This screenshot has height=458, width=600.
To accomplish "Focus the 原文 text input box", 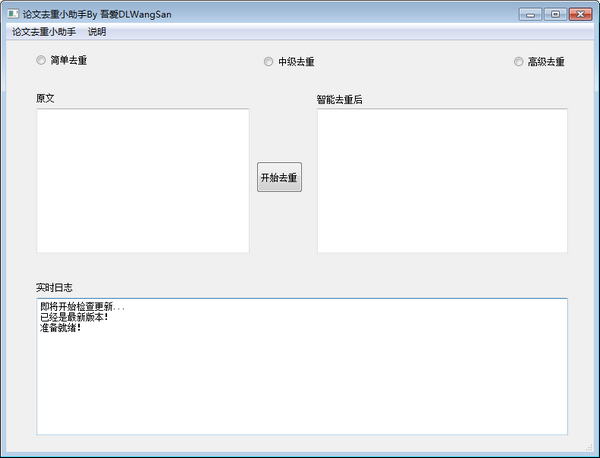I will click(x=143, y=181).
